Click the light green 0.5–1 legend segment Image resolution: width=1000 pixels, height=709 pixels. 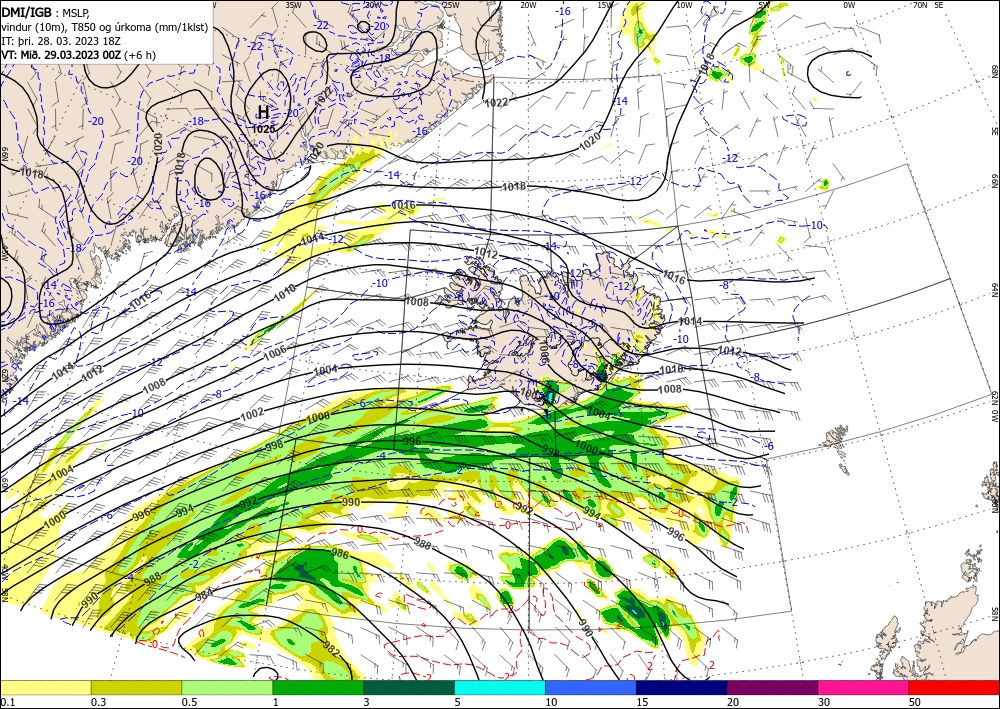(x=227, y=687)
